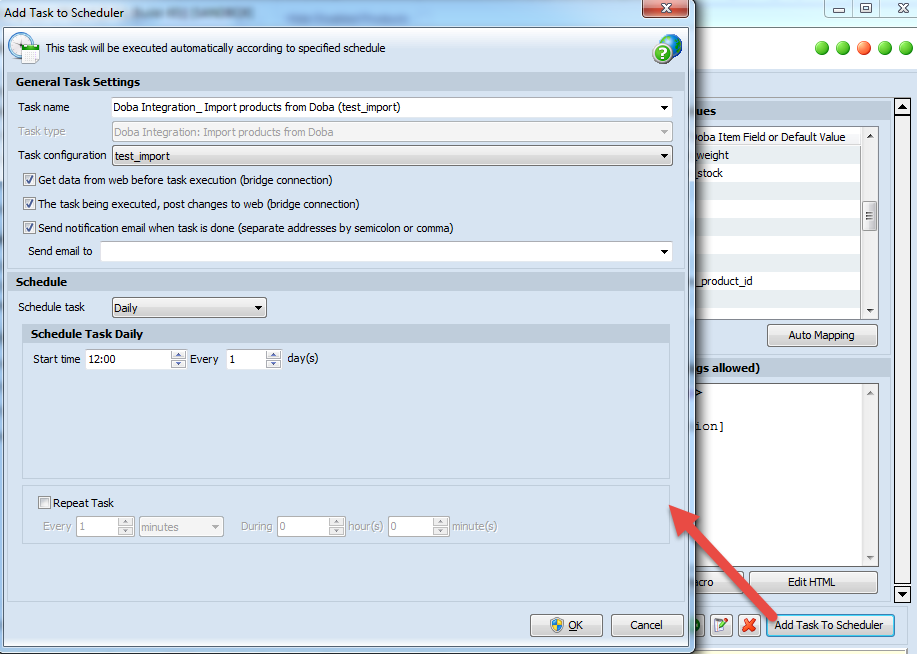The image size is (917, 654).
Task: Increase Start time with up spinner arrow
Action: tap(178, 354)
